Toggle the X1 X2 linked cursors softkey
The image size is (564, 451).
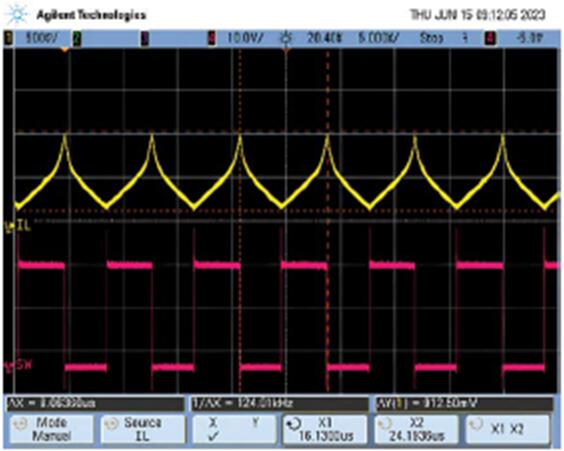pyautogui.click(x=508, y=429)
